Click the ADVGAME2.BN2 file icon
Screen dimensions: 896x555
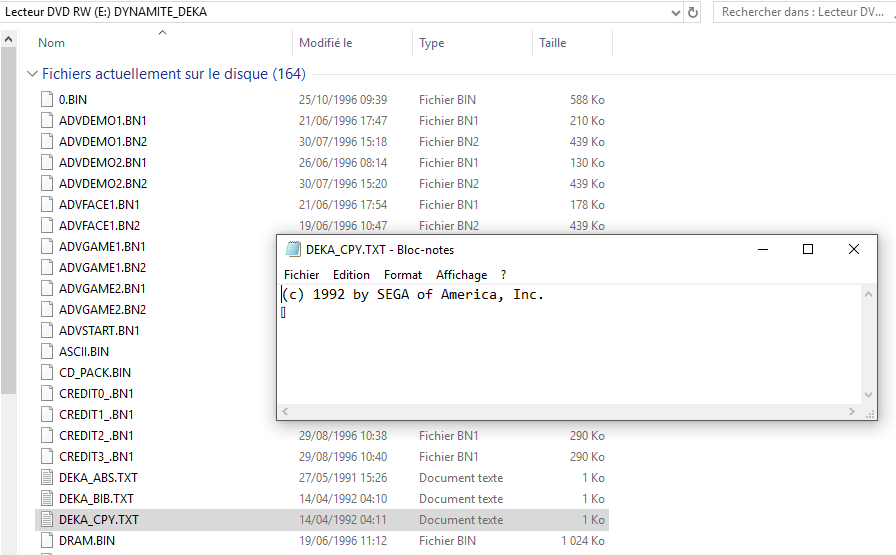[x=47, y=310]
